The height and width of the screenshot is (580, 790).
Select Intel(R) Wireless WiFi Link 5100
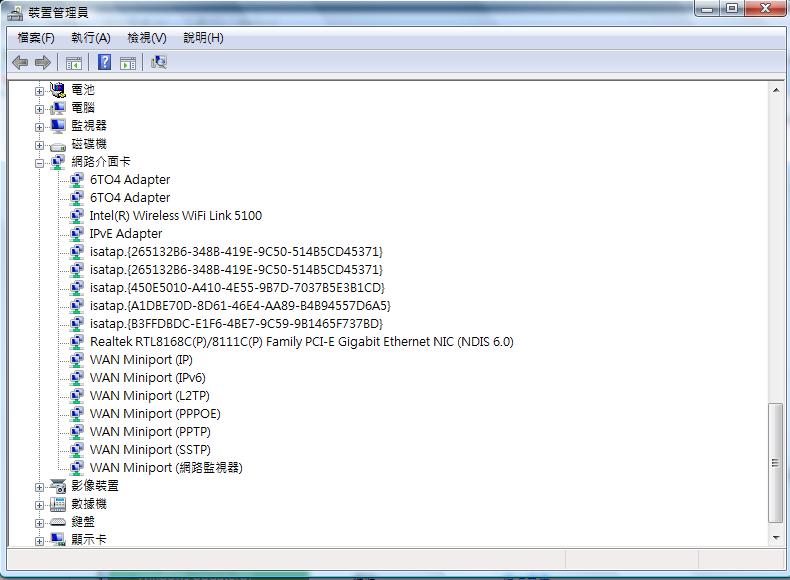click(176, 216)
